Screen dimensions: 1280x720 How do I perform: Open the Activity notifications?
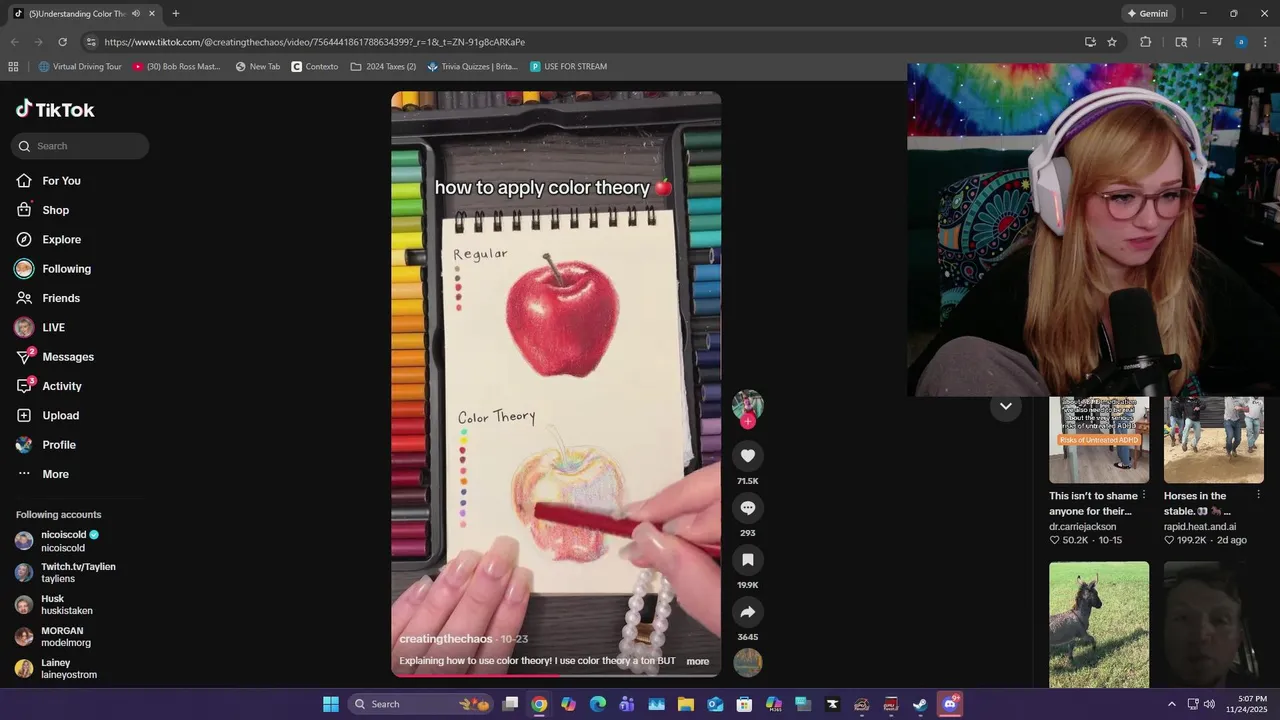pos(62,386)
